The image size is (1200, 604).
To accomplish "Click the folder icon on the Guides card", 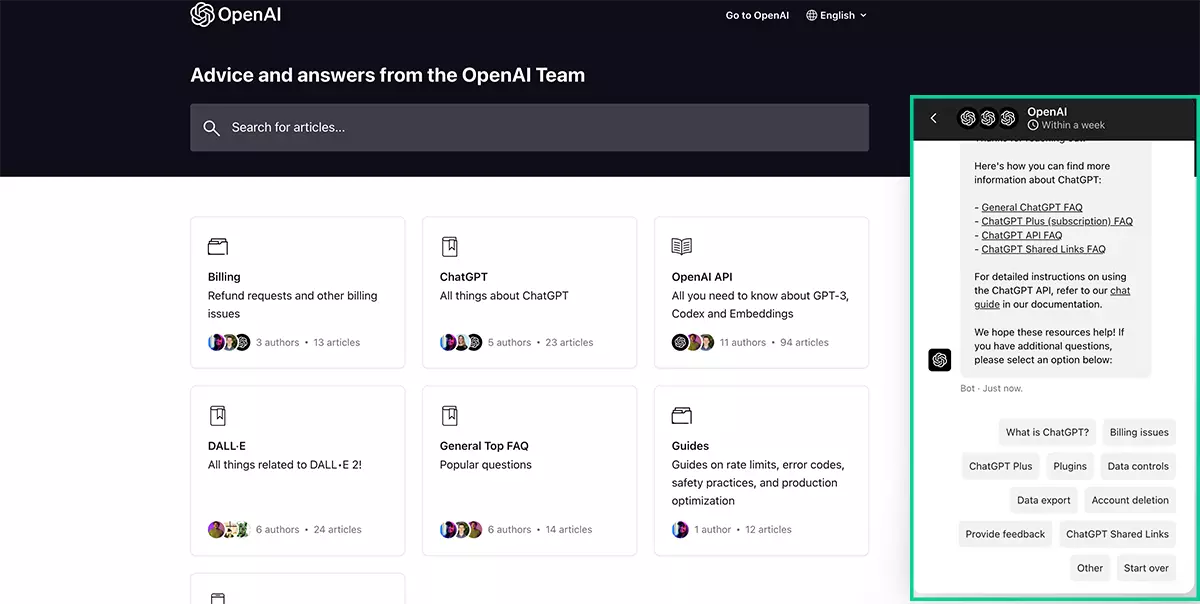I will click(x=682, y=415).
